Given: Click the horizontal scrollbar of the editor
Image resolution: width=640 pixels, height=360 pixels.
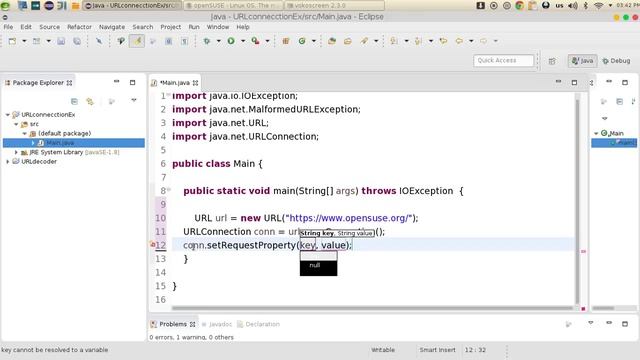Looking at the screenshot, I should tap(372, 308).
